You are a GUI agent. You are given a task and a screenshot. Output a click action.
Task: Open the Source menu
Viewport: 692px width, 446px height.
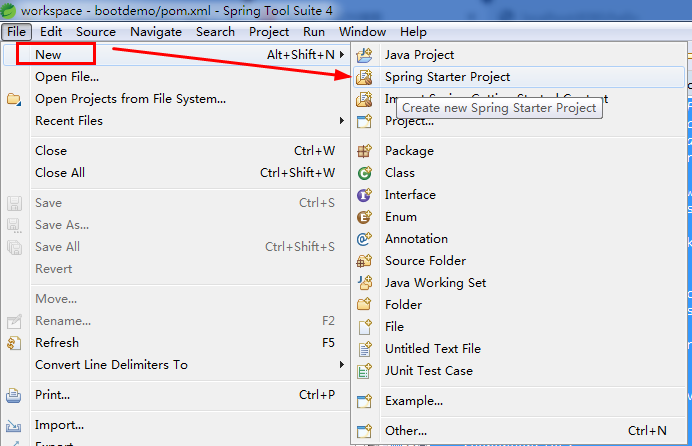tap(96, 32)
